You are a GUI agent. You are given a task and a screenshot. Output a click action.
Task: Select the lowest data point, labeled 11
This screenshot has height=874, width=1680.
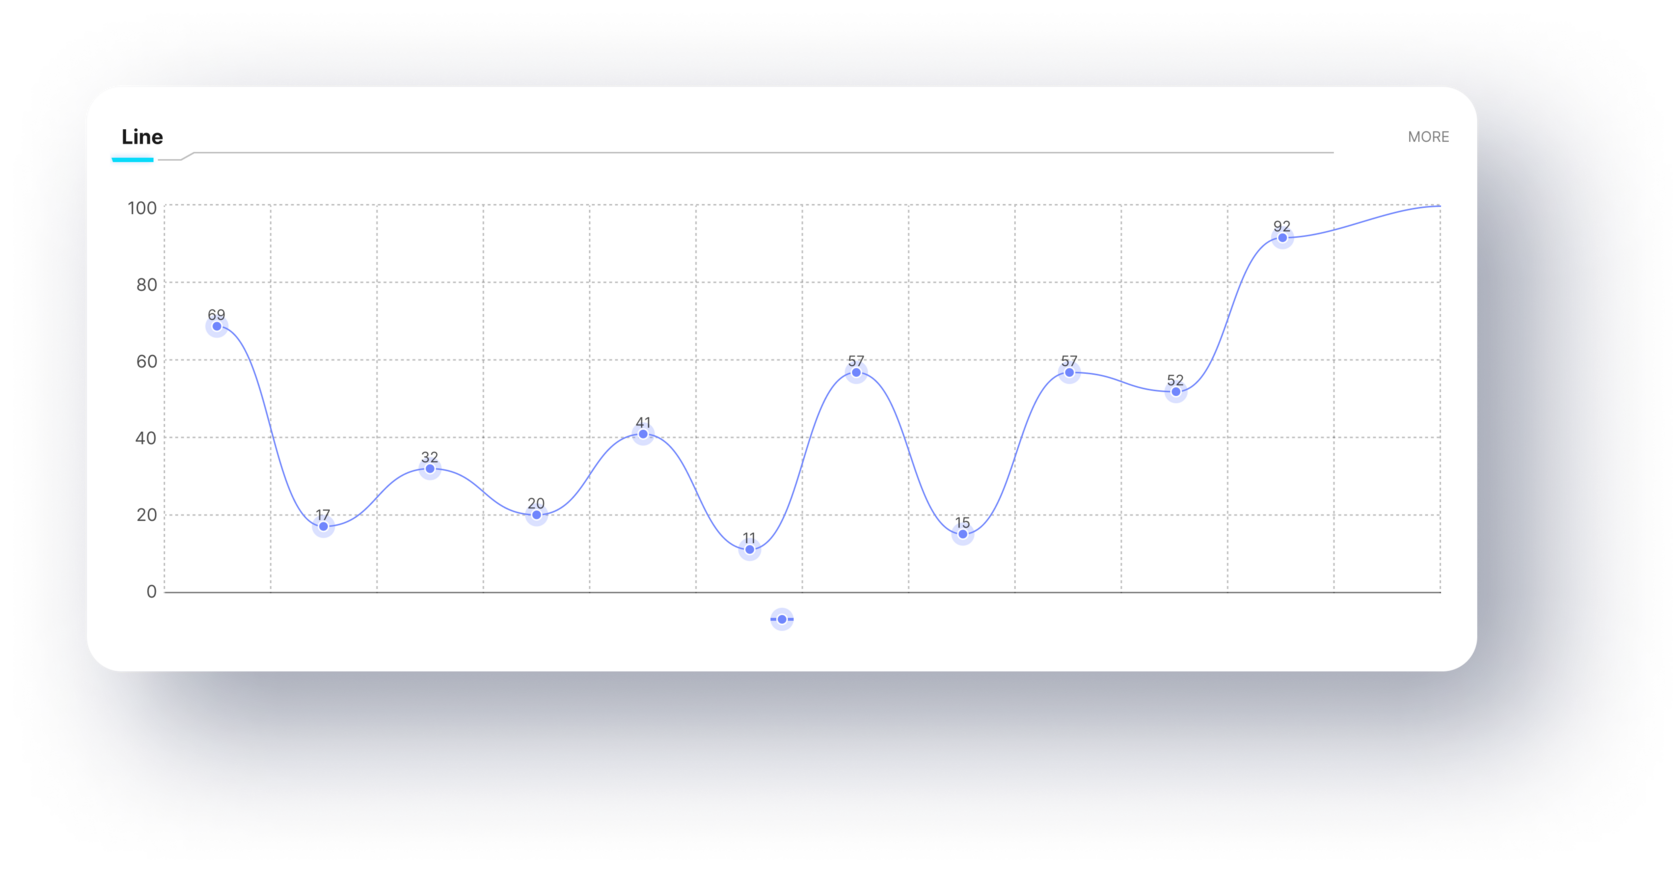750,550
